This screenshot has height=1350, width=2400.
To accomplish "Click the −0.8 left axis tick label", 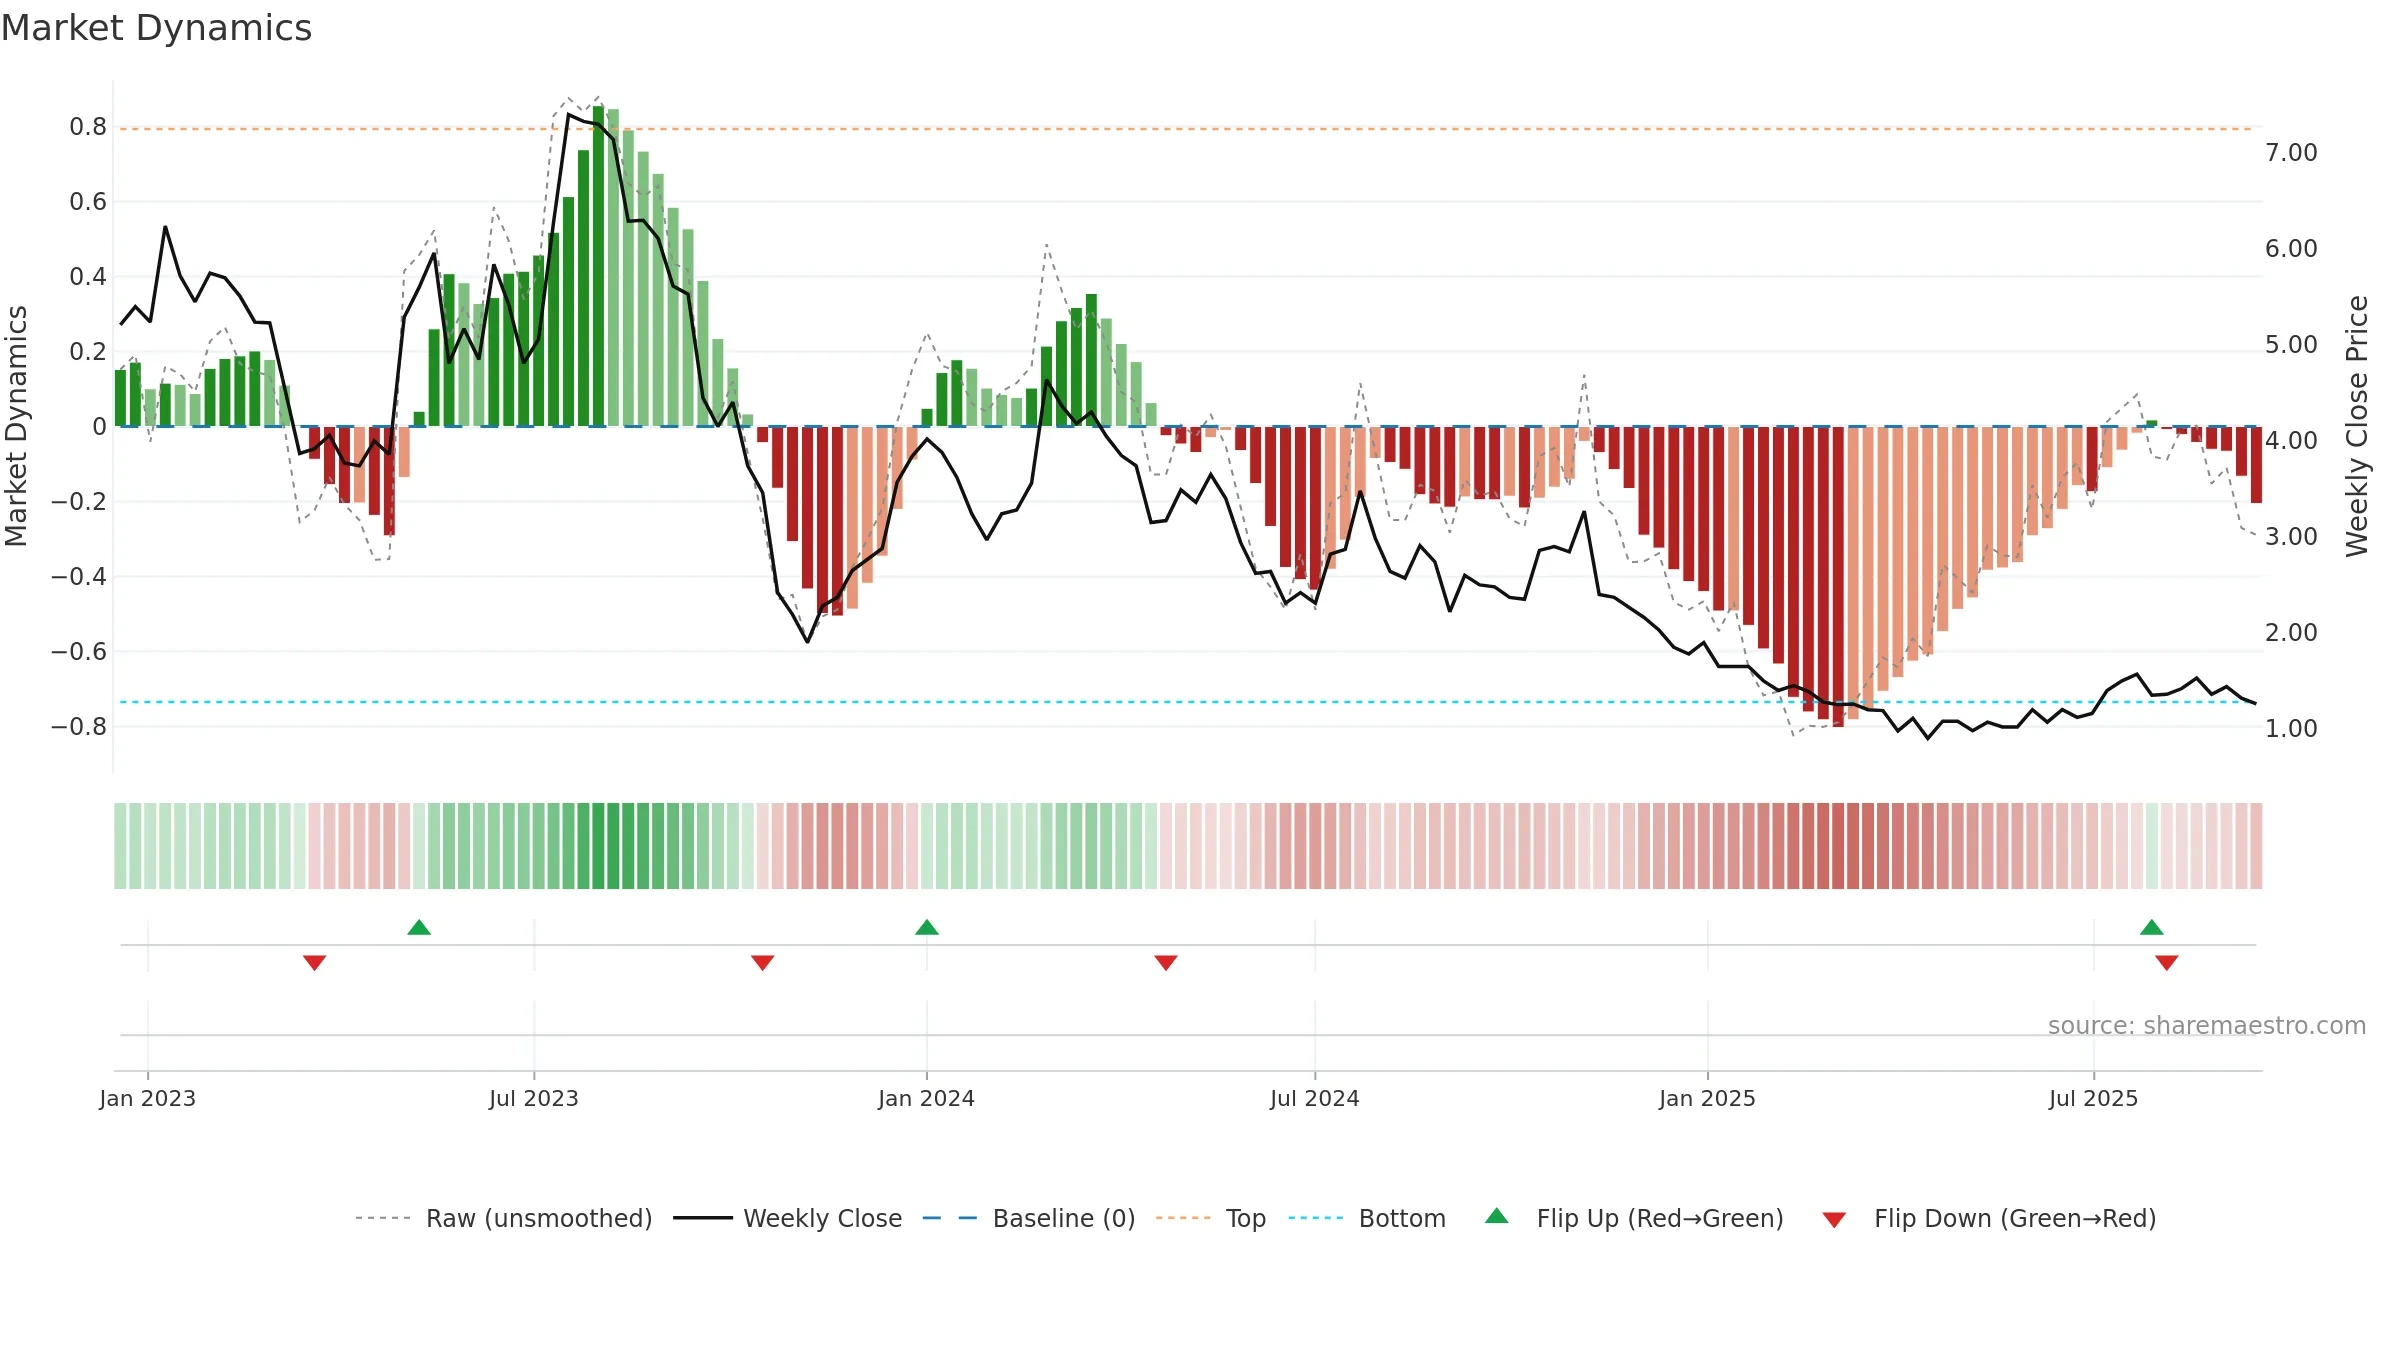I will [x=79, y=727].
